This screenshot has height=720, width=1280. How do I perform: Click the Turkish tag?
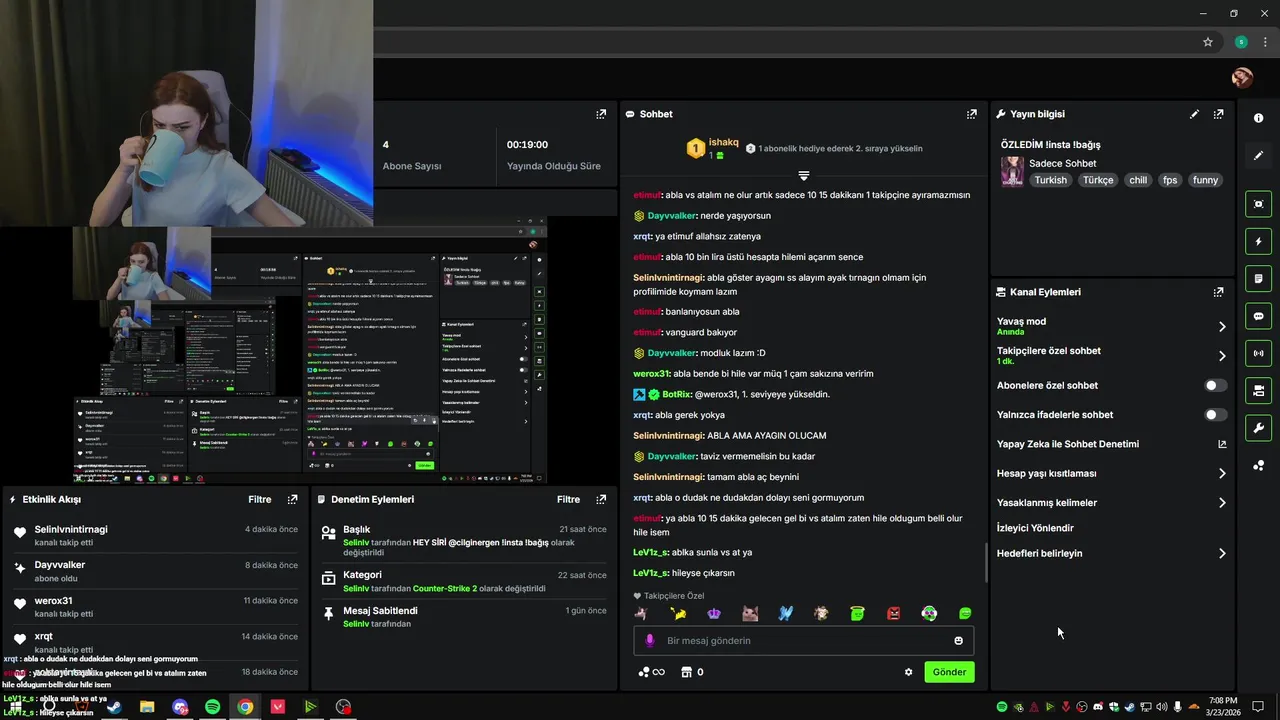point(1051,180)
